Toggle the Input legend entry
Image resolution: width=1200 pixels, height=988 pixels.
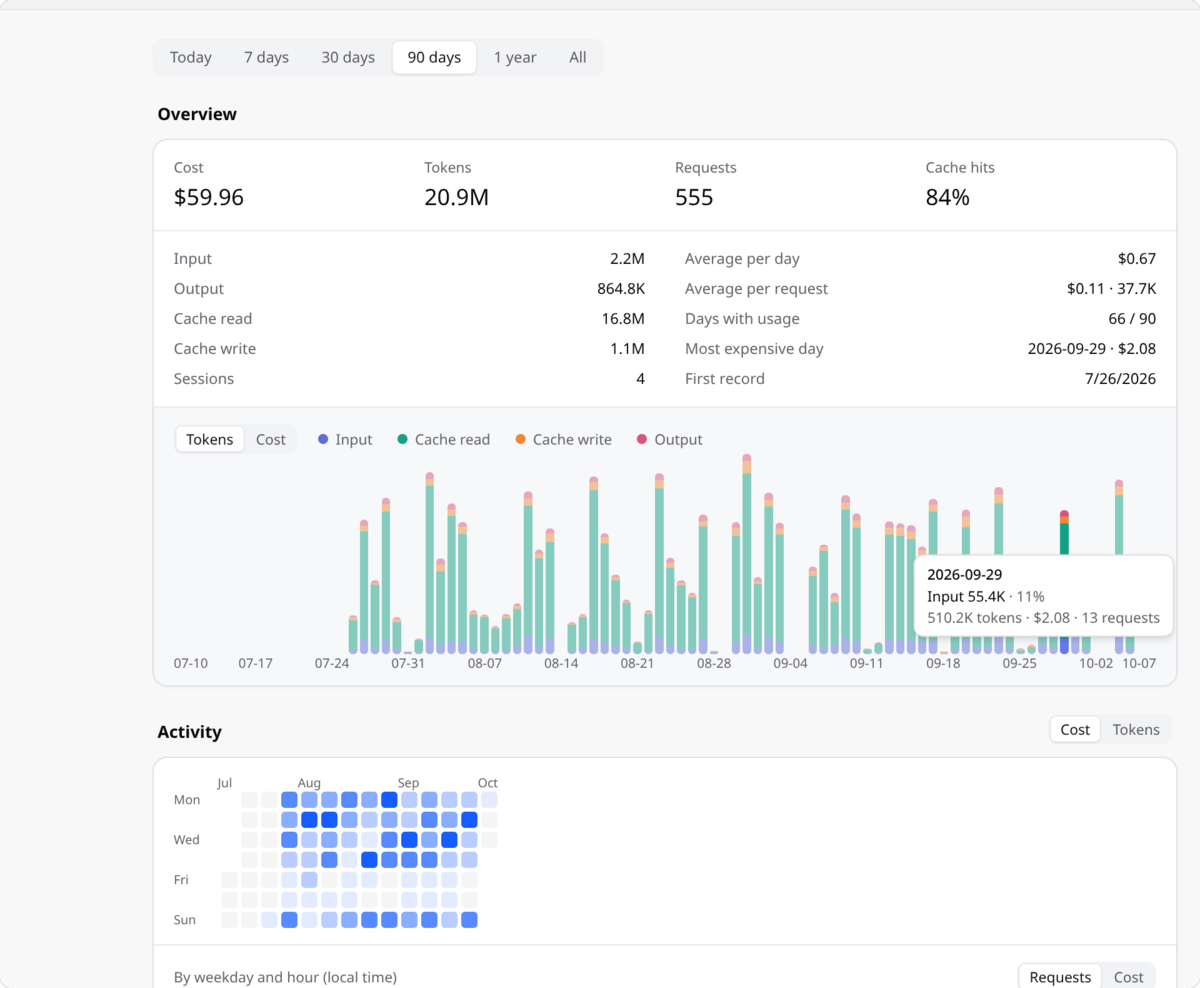pyautogui.click(x=345, y=440)
